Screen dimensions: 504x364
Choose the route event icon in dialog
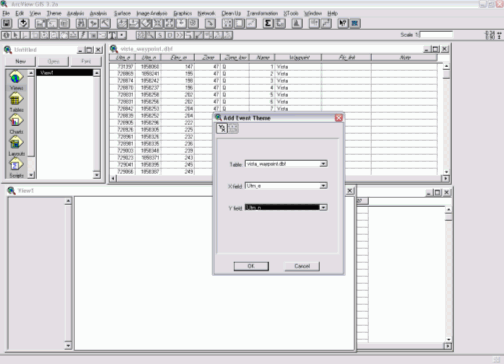pyautogui.click(x=233, y=128)
